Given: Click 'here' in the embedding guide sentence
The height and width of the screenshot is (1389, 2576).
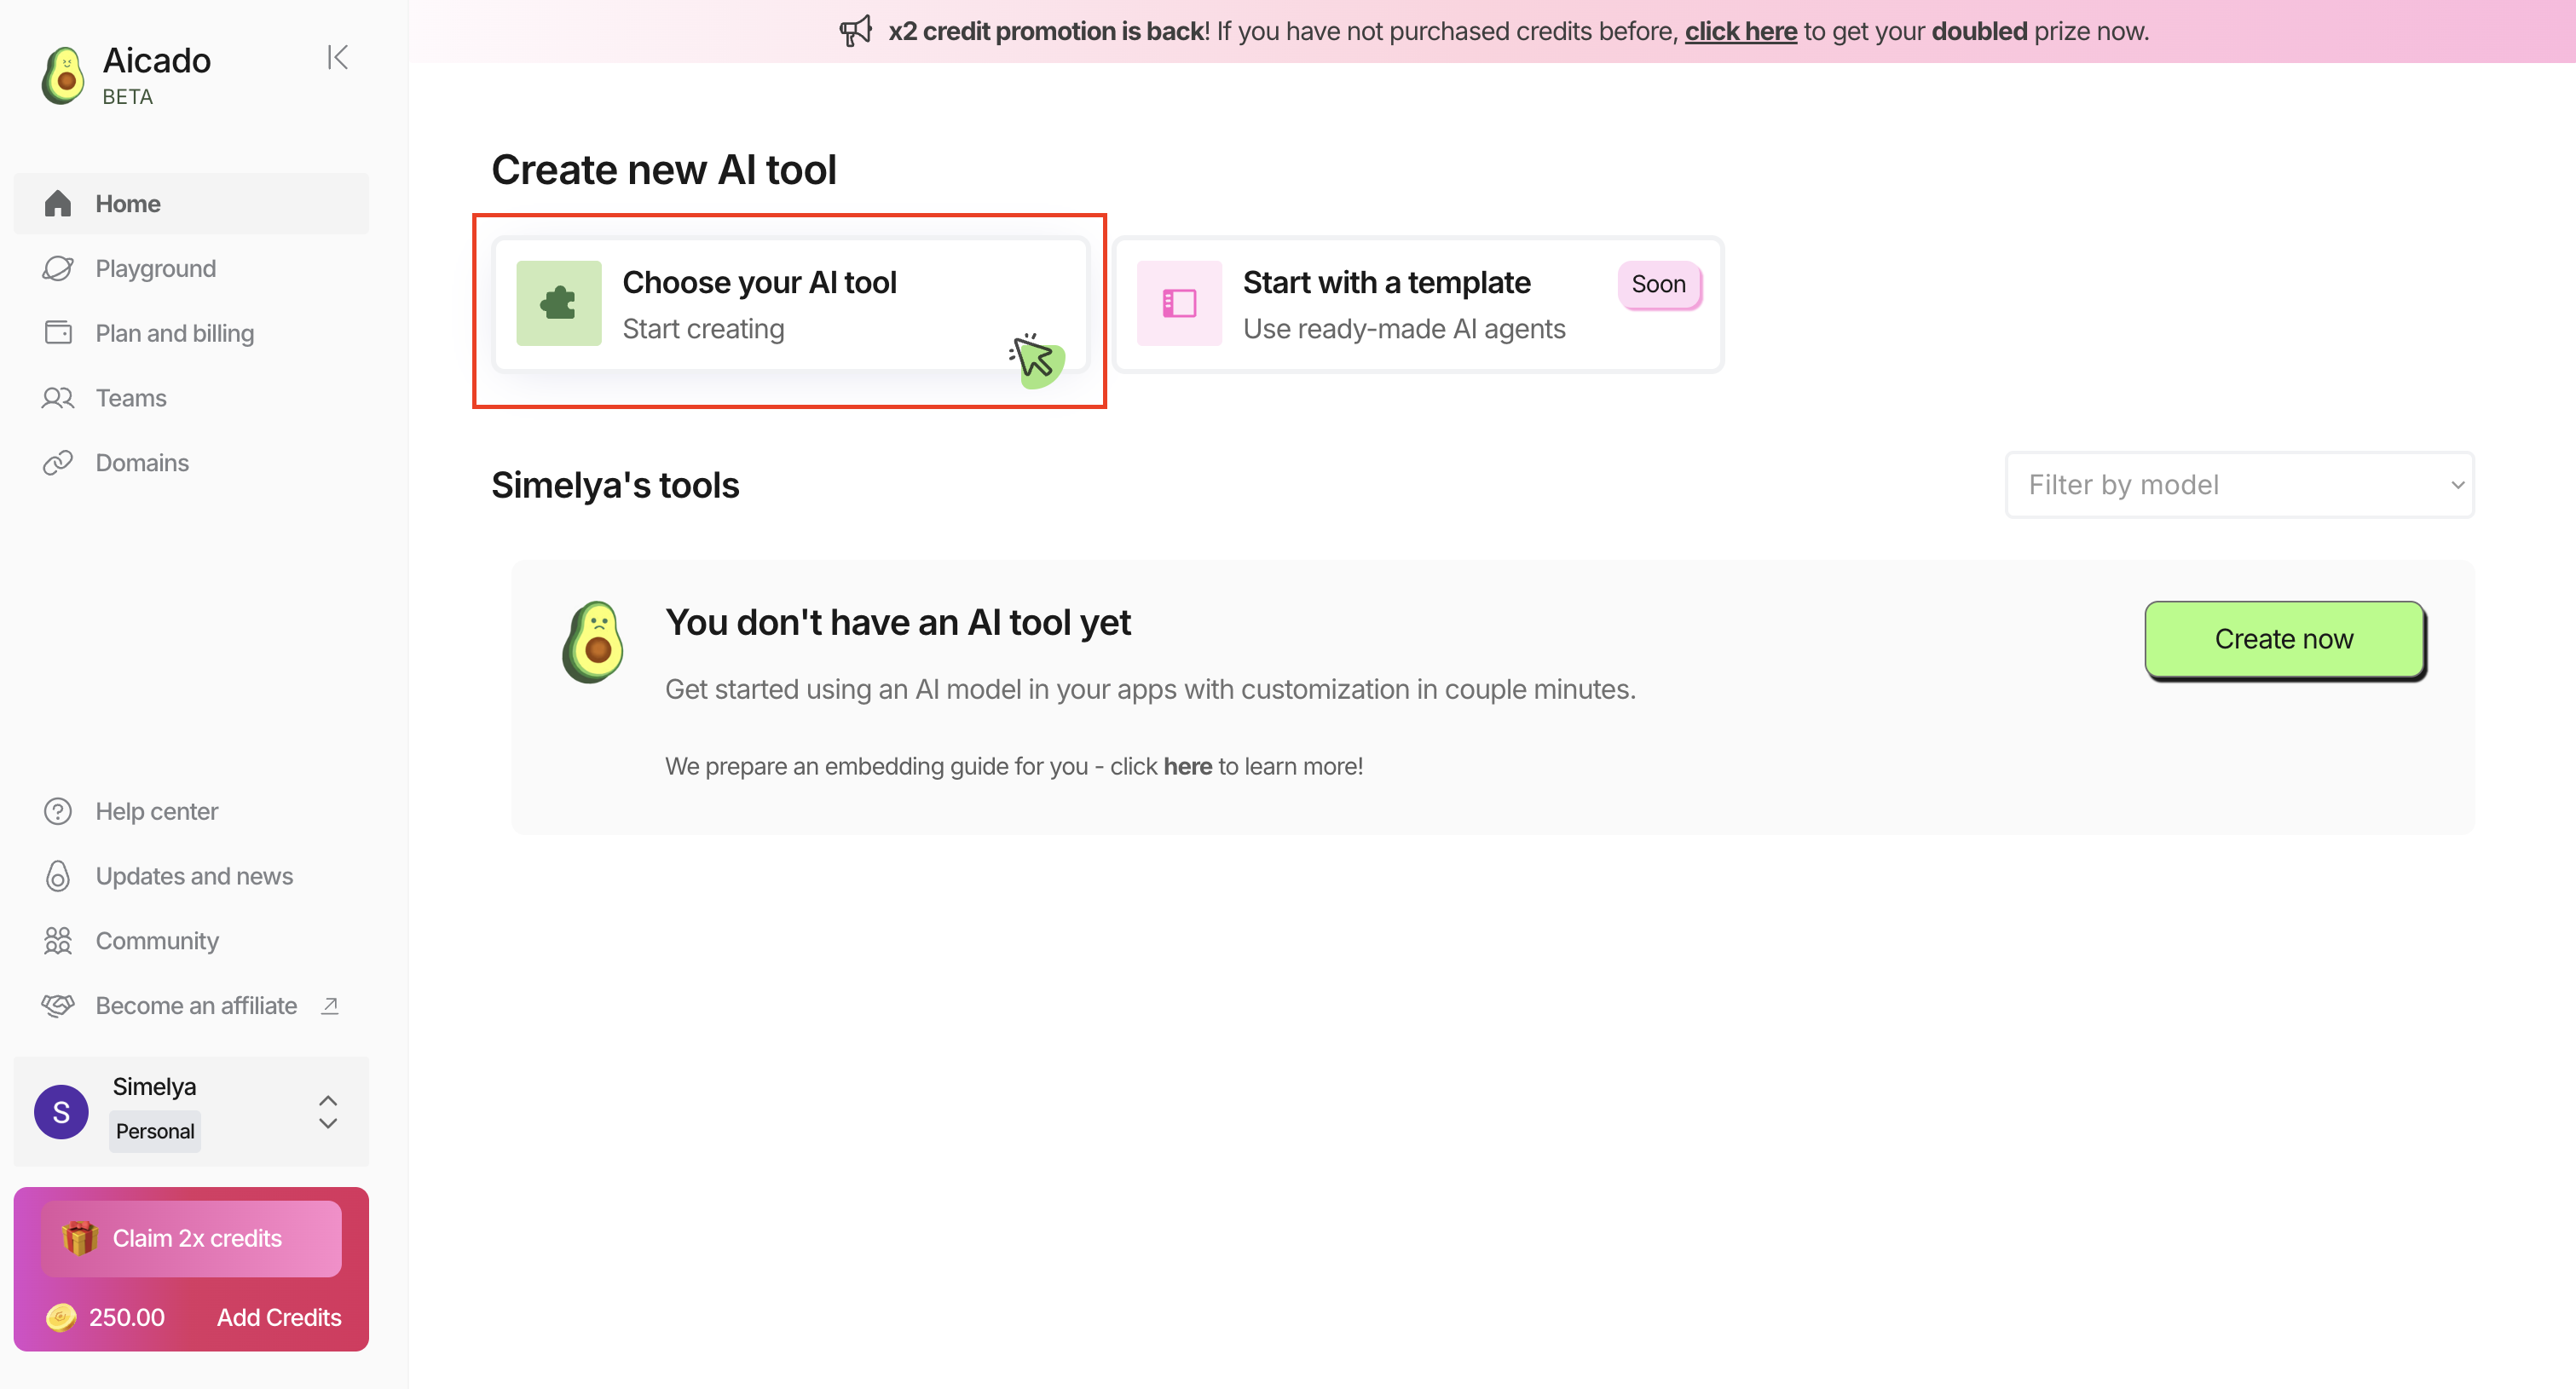Looking at the screenshot, I should point(1187,767).
